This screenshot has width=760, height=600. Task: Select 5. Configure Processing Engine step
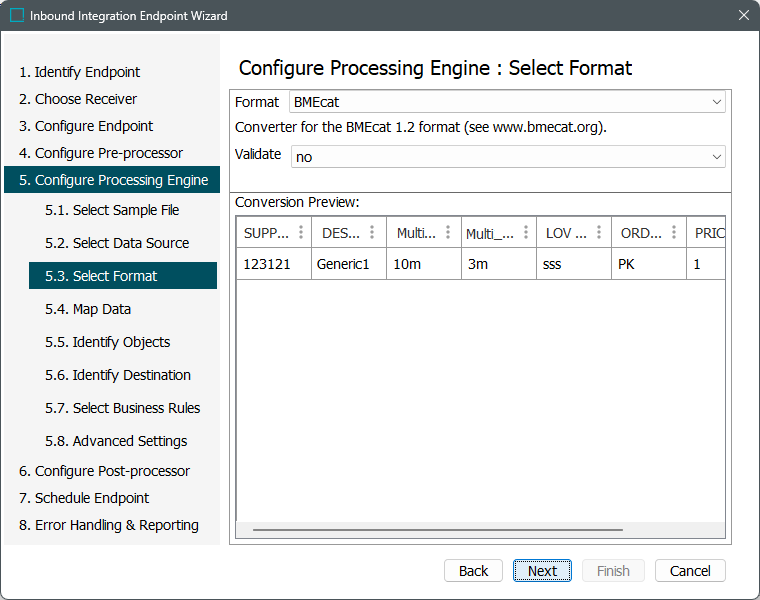[x=113, y=180]
